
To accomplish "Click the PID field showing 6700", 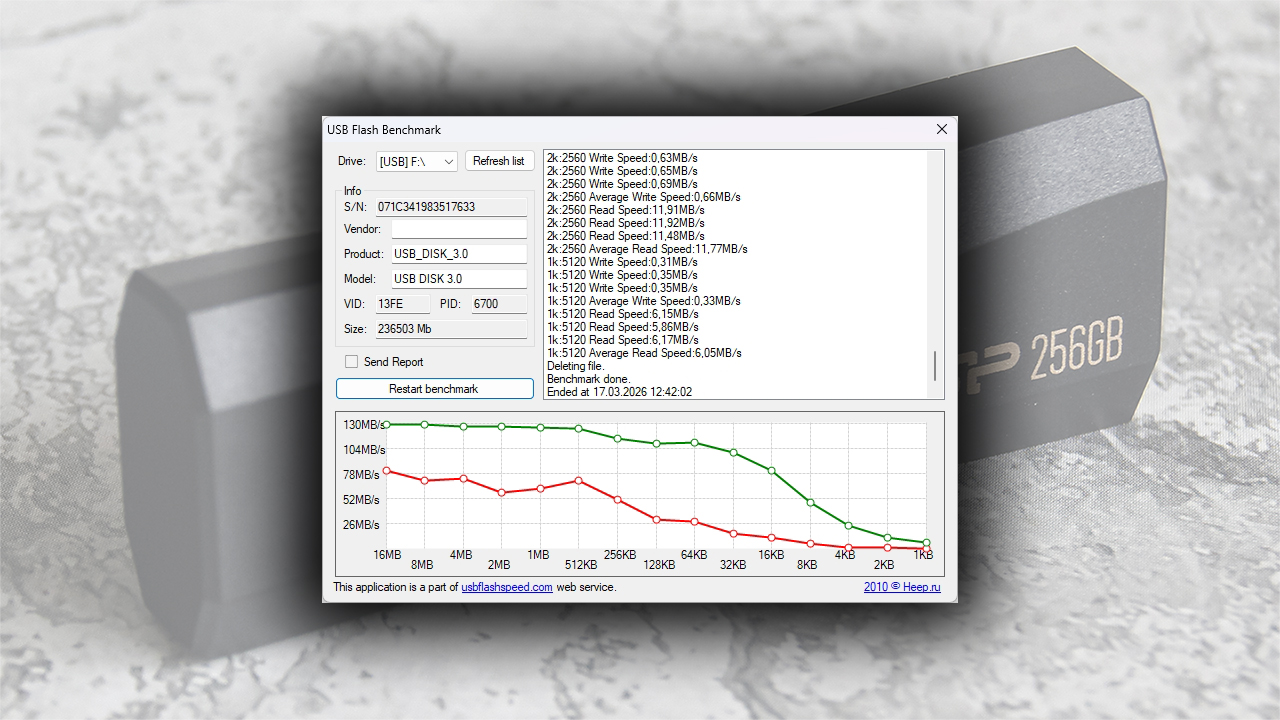I will click(x=499, y=304).
